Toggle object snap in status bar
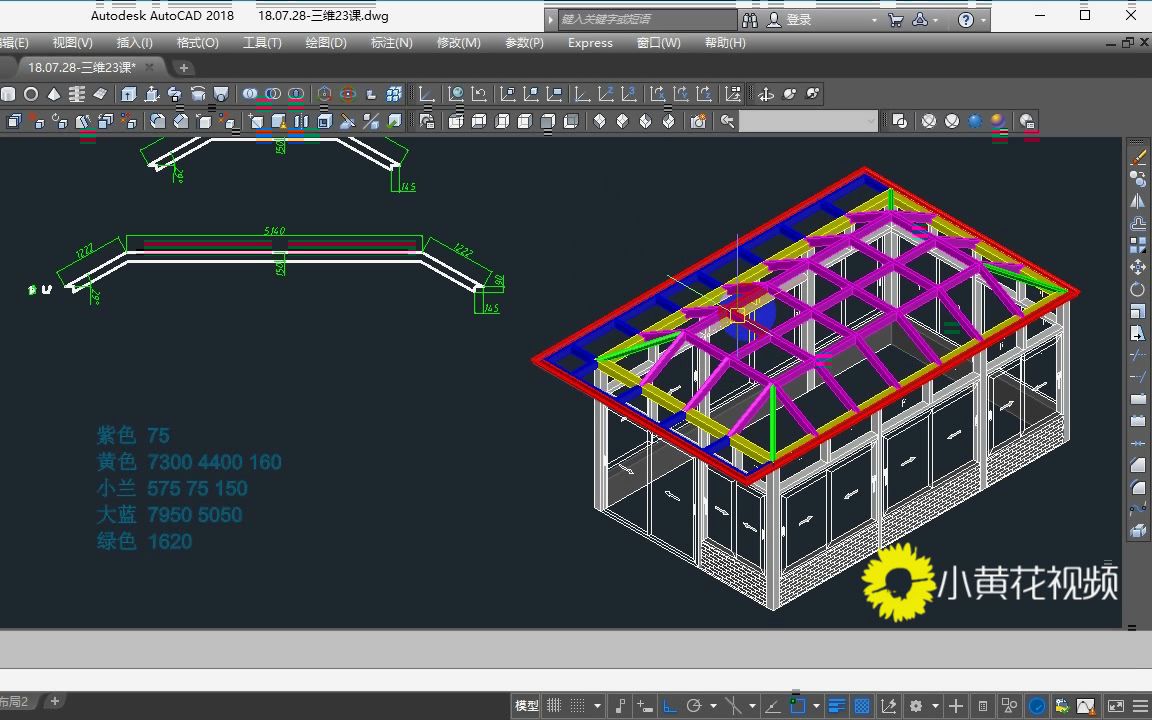 (x=797, y=705)
